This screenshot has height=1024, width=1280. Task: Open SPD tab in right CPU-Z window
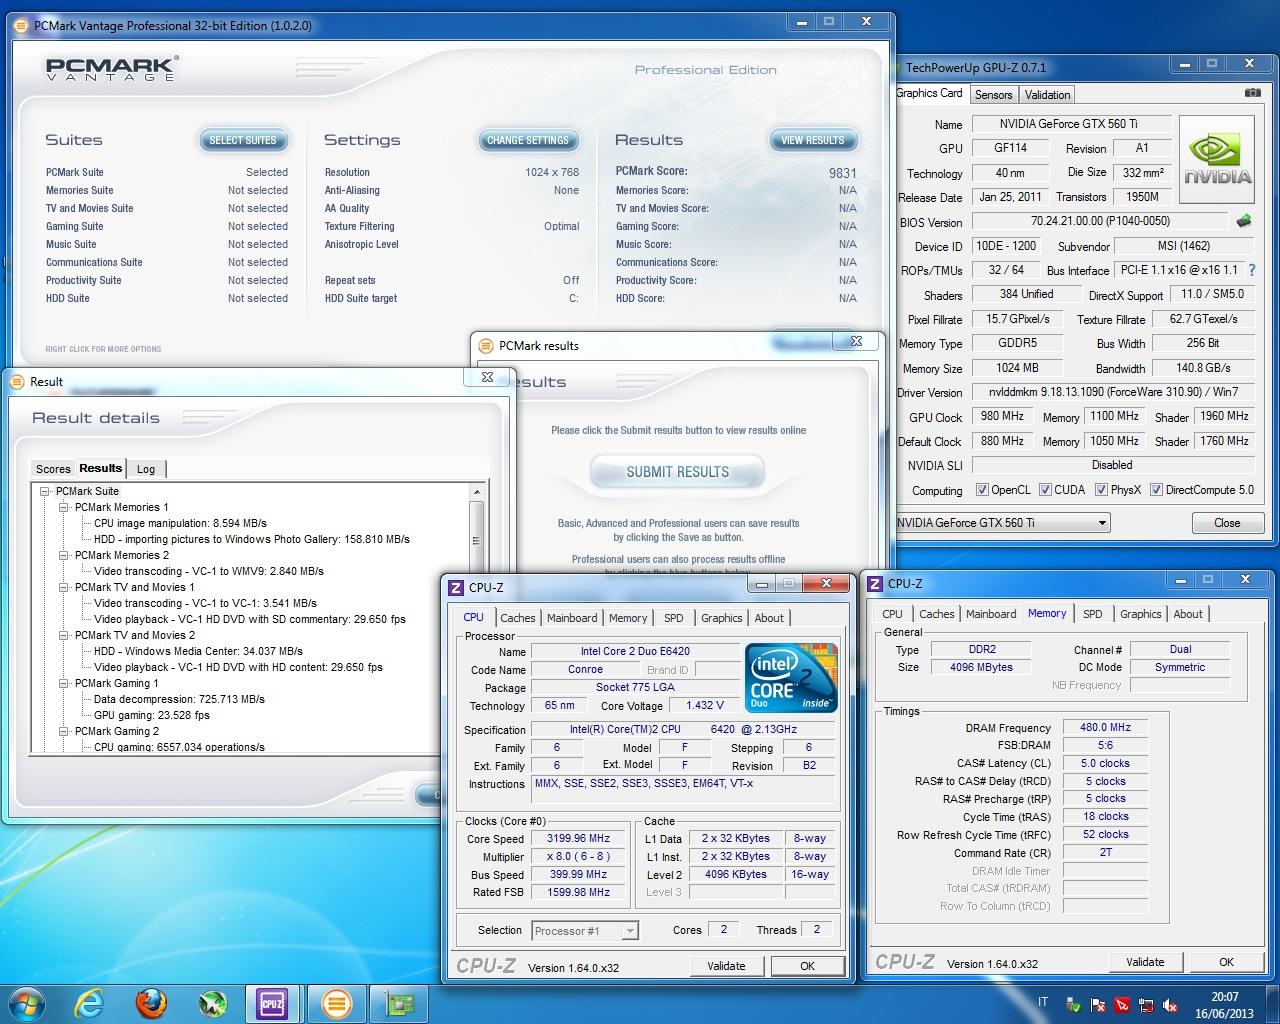point(1093,614)
